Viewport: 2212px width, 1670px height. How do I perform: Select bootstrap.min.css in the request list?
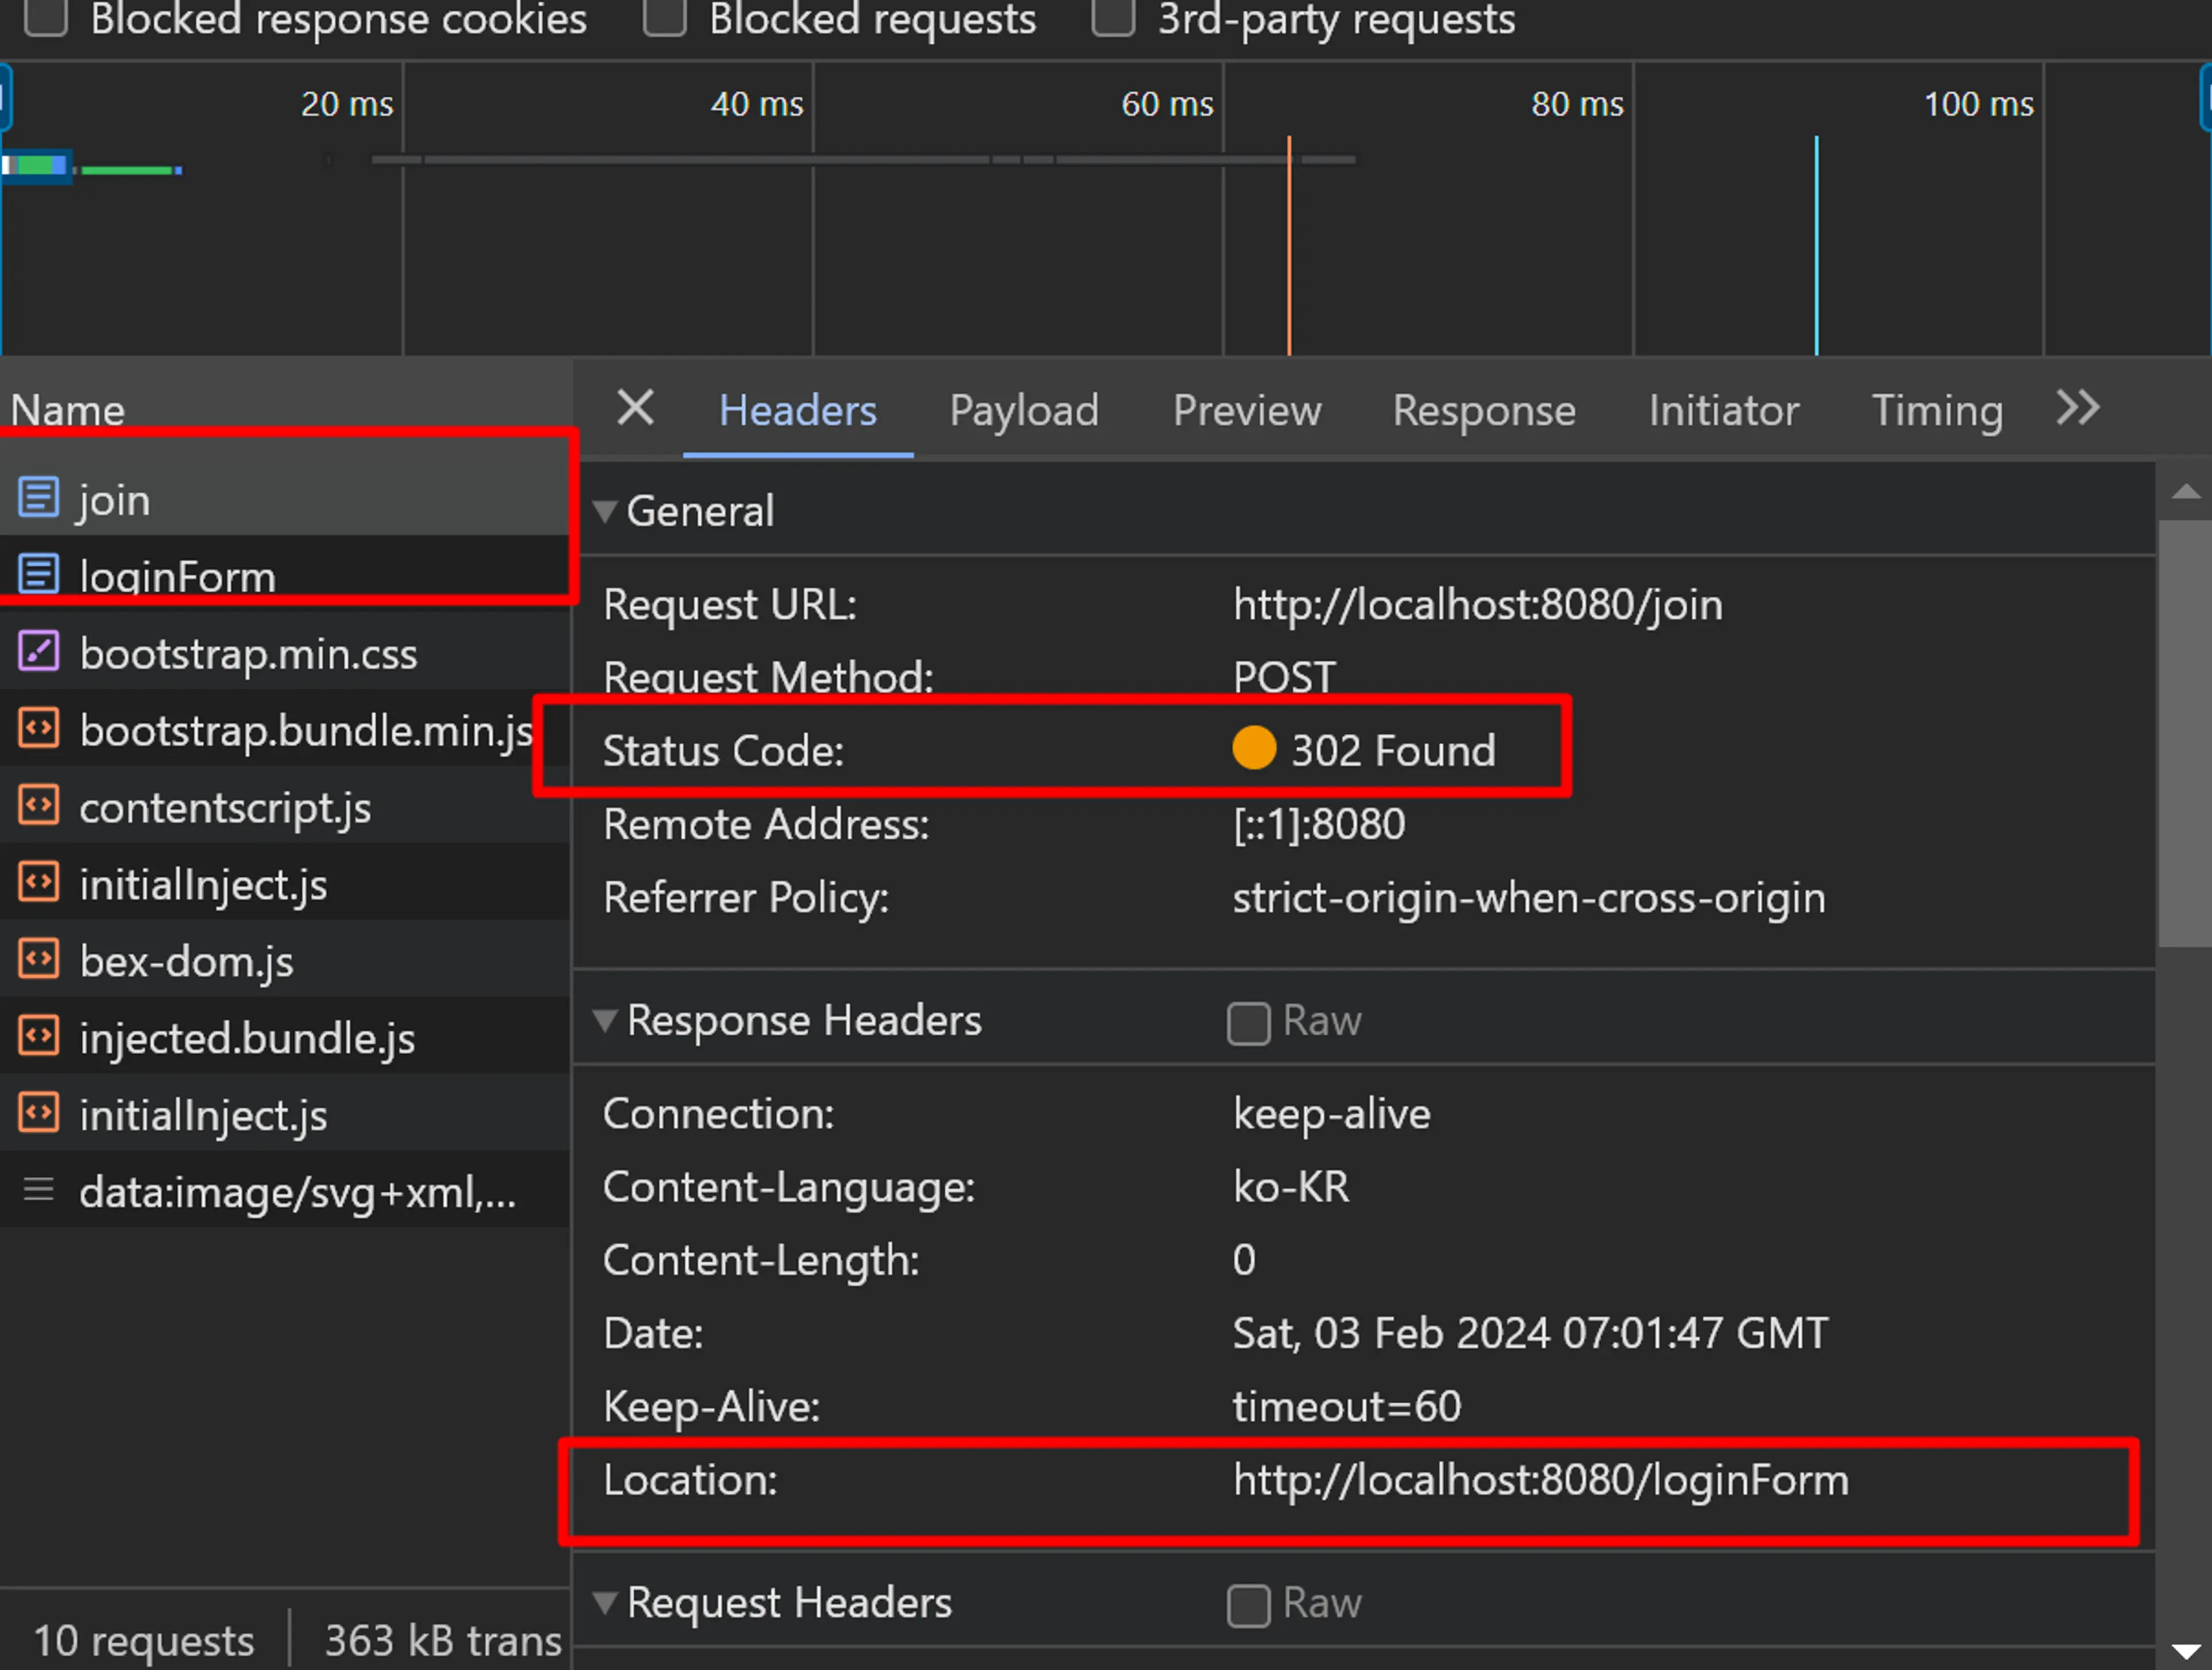pos(285,652)
